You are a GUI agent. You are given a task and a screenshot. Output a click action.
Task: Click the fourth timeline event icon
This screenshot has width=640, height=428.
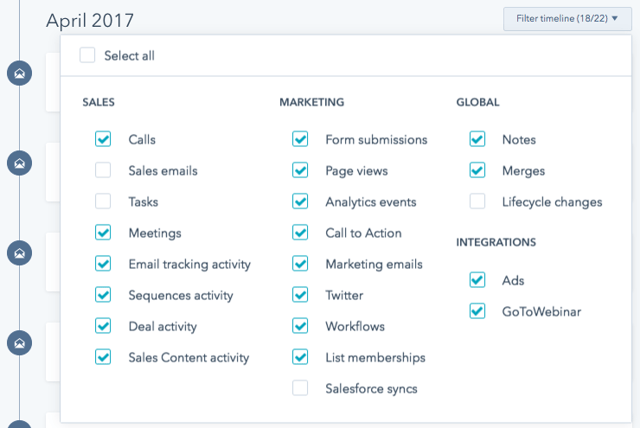[x=18, y=343]
